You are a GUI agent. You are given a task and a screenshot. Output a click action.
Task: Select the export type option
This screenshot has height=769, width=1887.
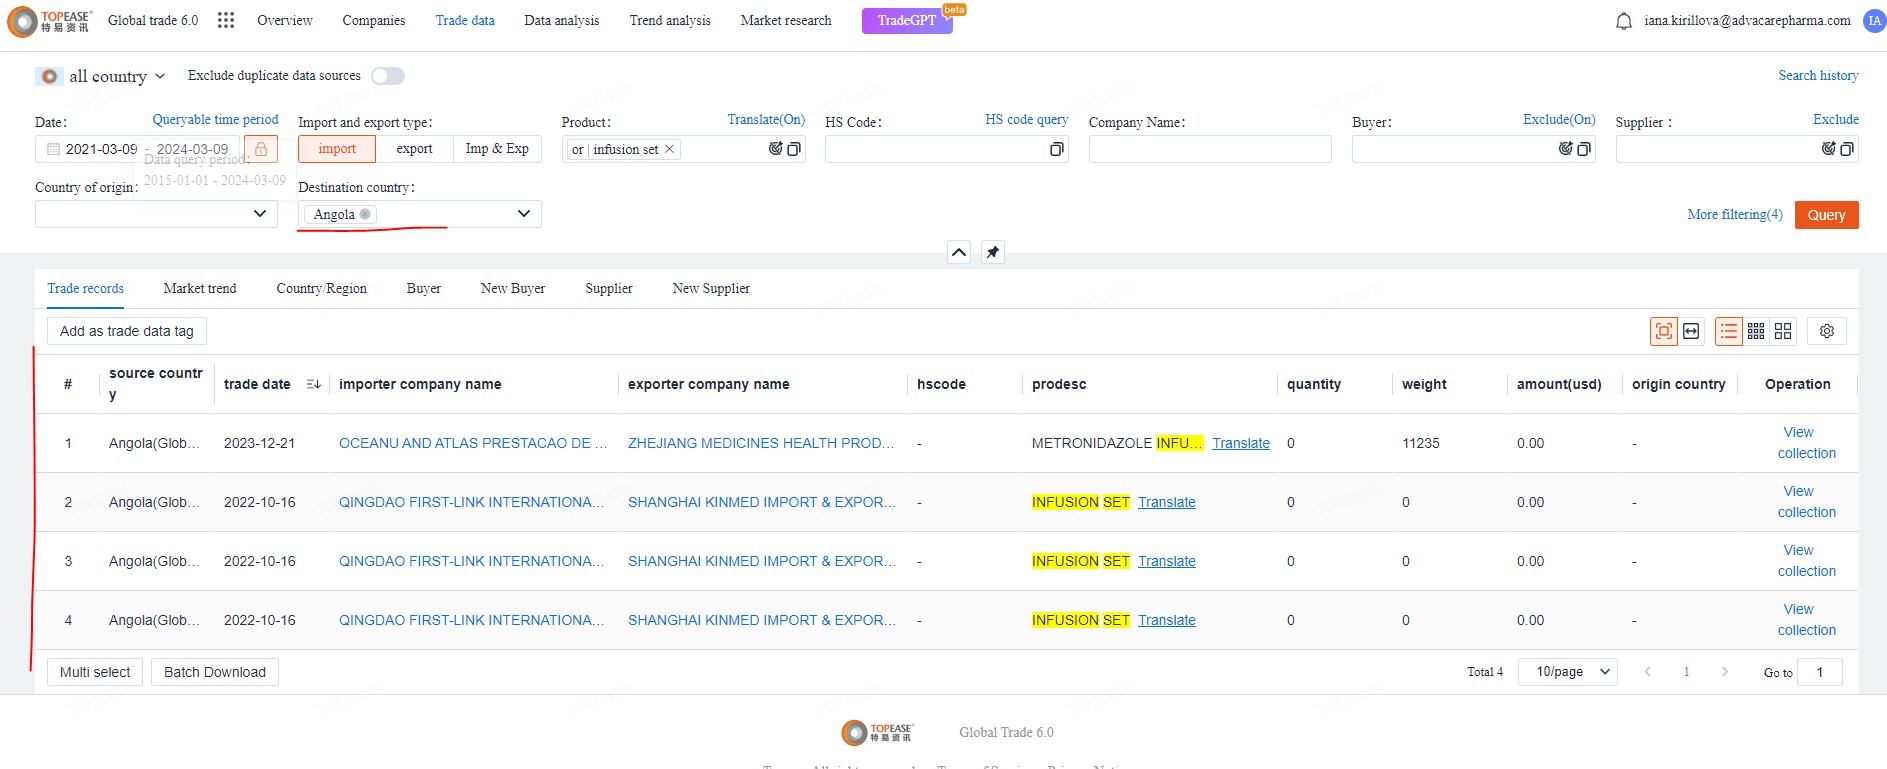[x=414, y=149]
